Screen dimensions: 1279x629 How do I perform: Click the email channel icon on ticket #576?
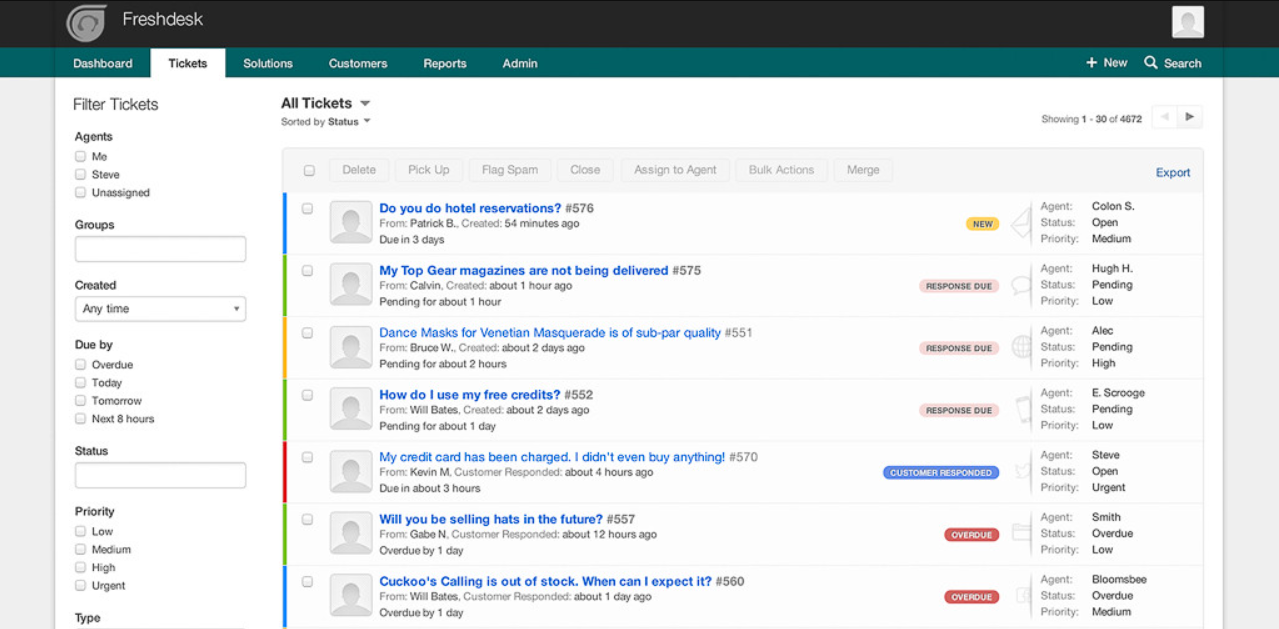point(1021,222)
